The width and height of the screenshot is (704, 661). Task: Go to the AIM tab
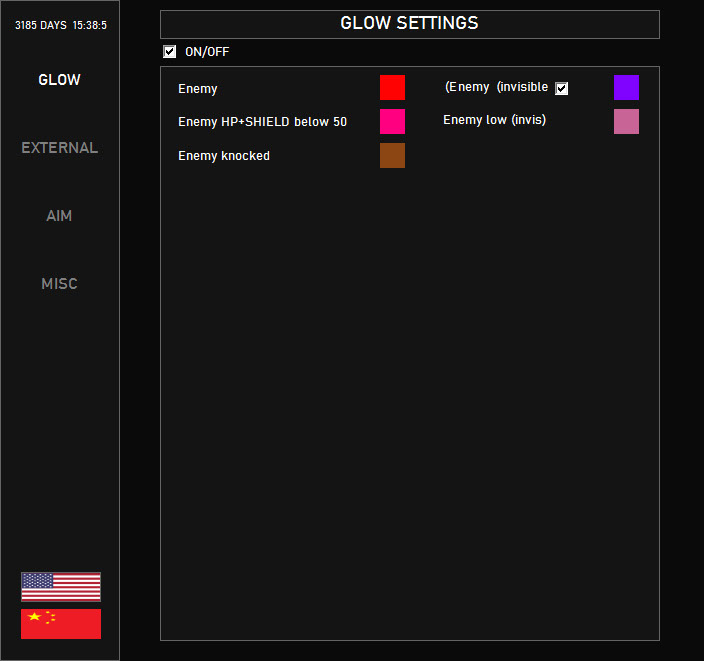59,216
